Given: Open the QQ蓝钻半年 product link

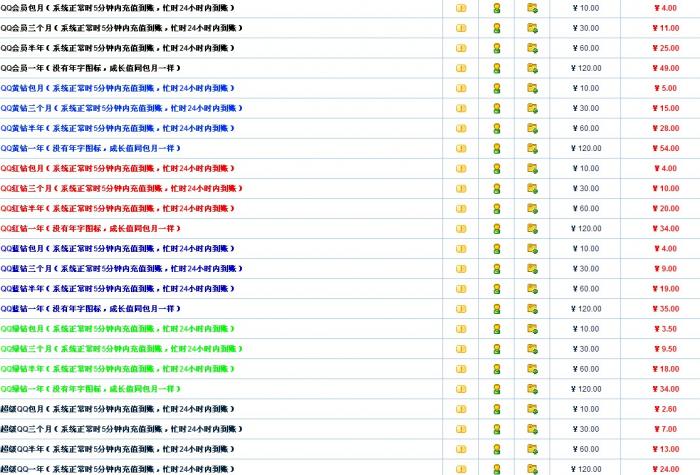Looking at the screenshot, I should coord(117,289).
